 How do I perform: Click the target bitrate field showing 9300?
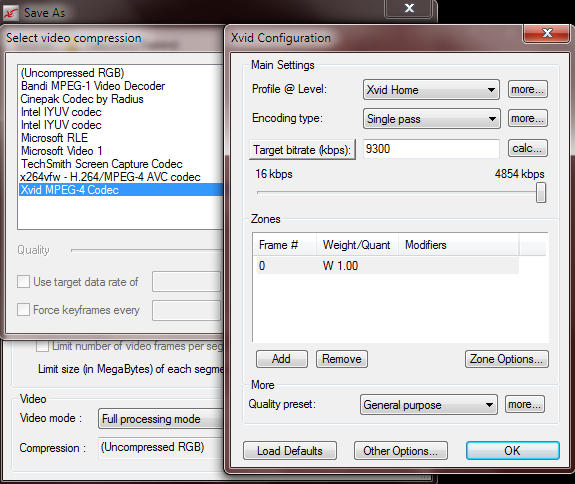(431, 149)
